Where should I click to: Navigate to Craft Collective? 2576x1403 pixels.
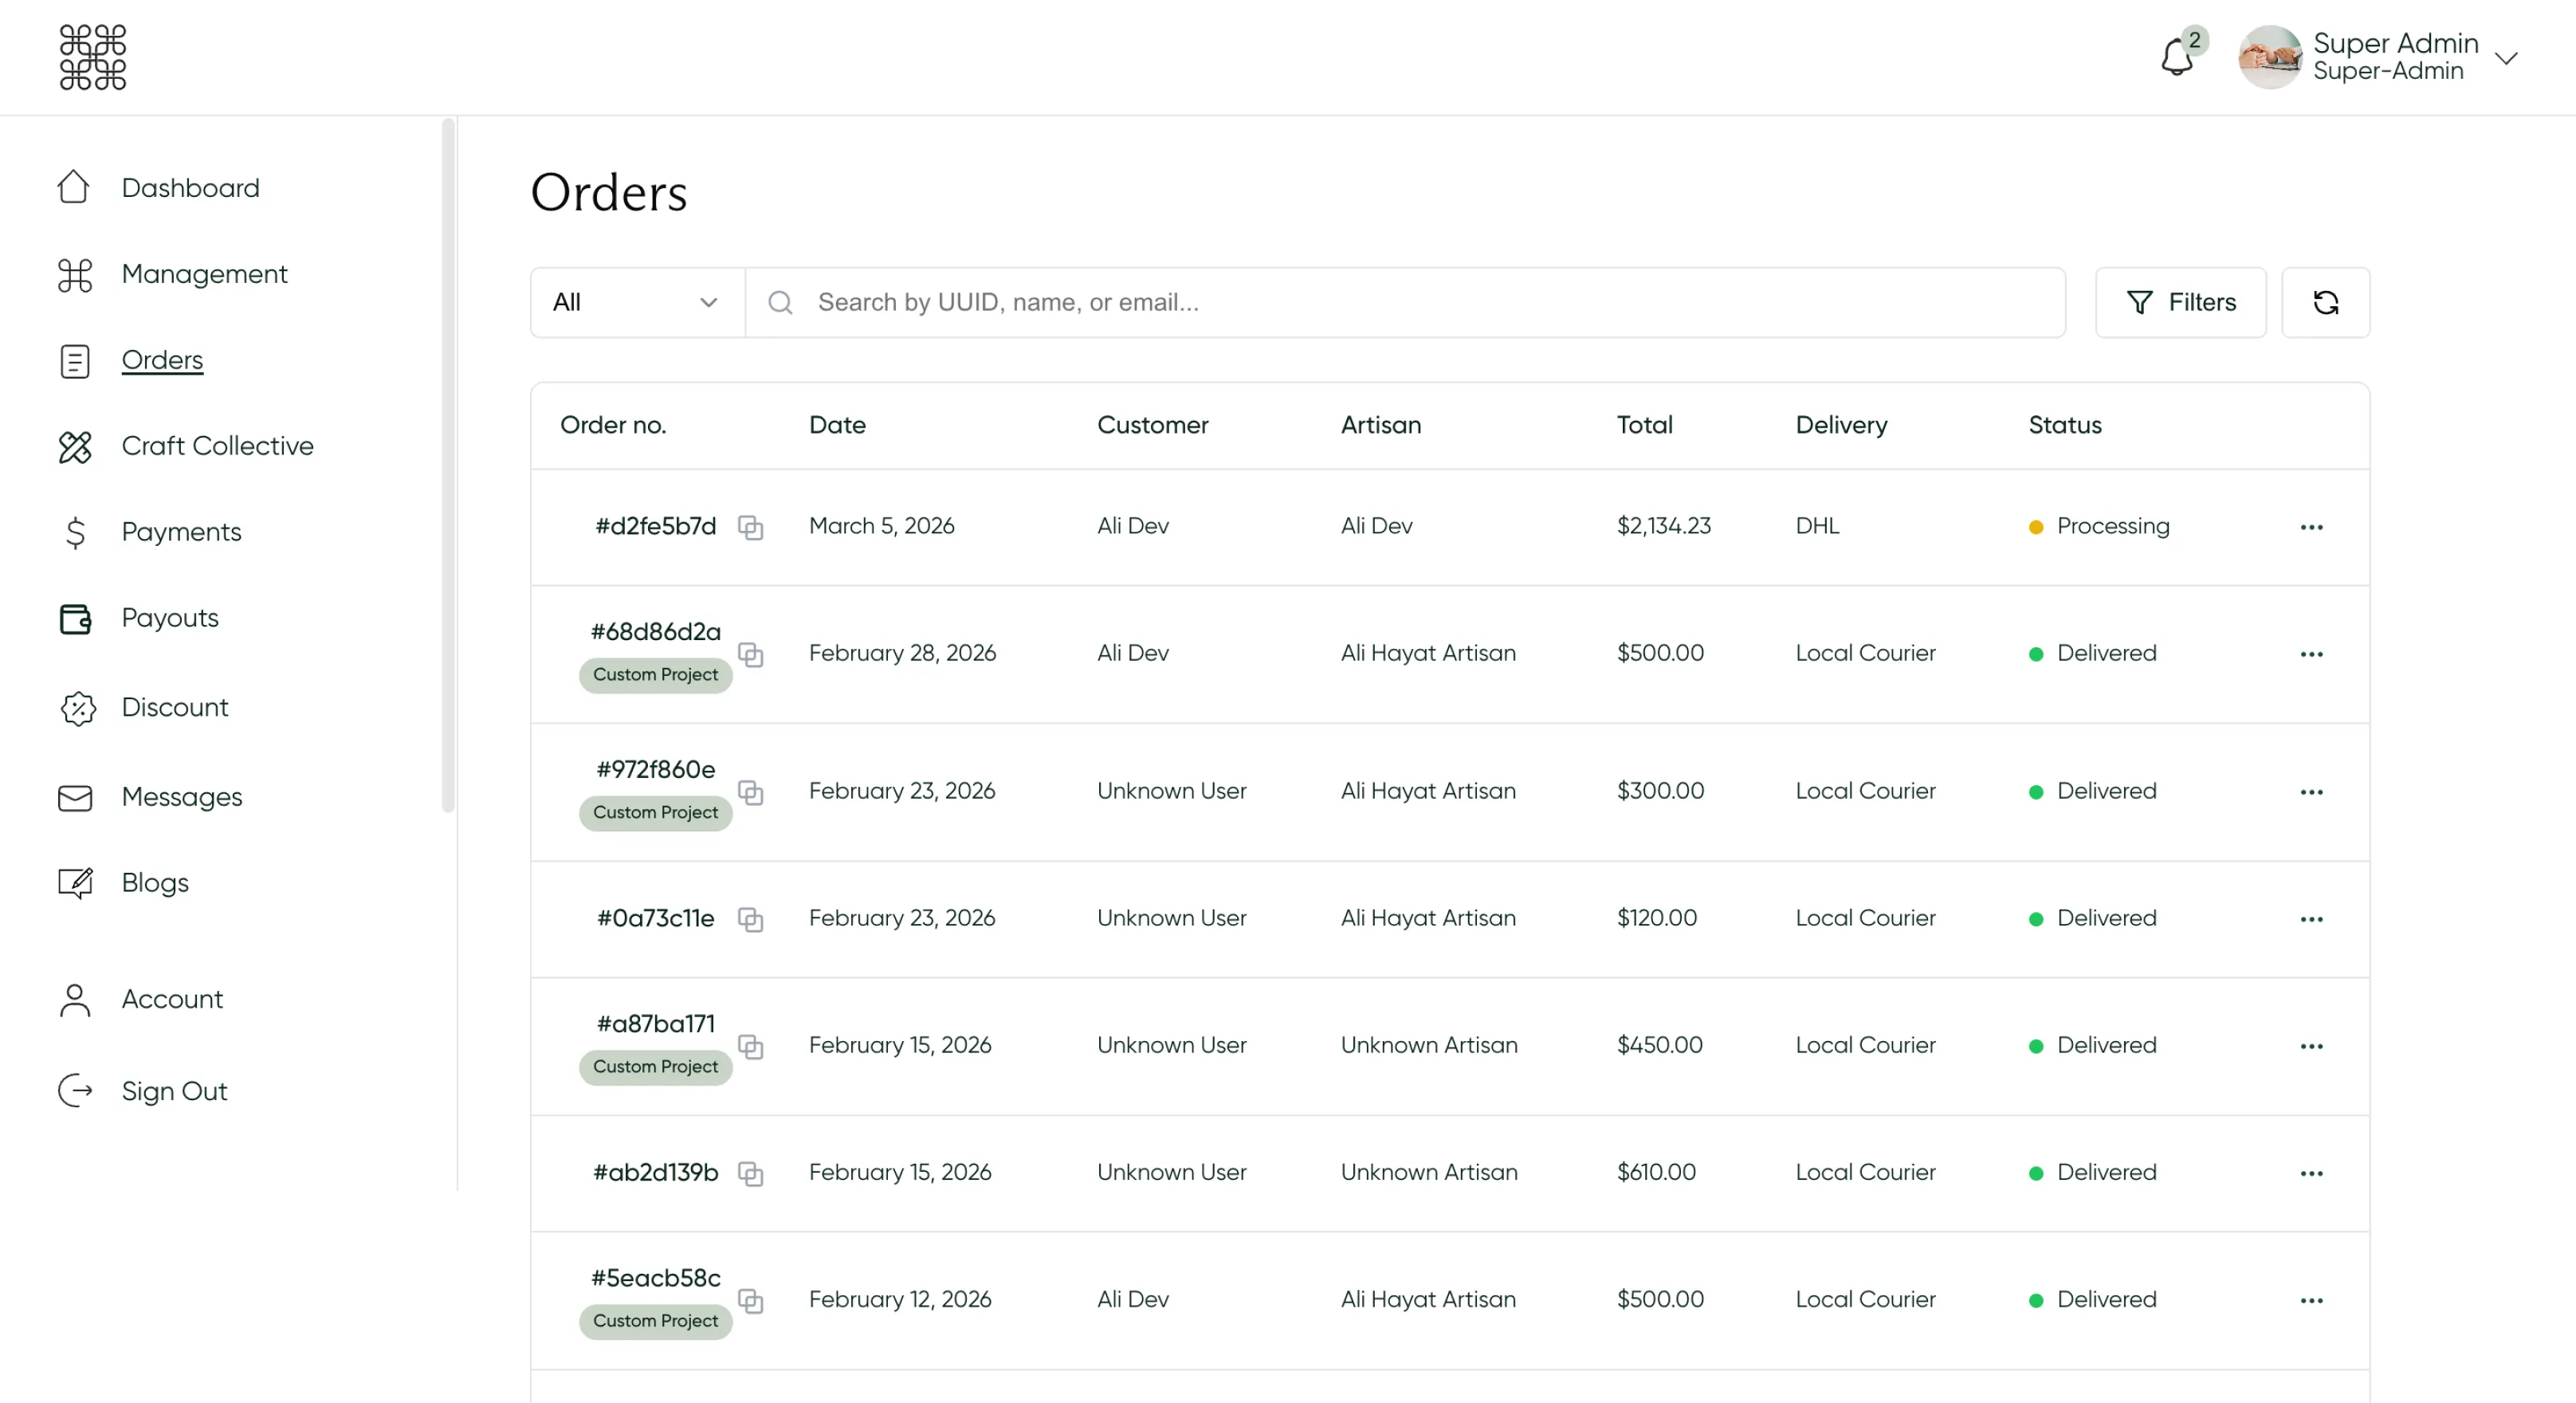tap(217, 446)
